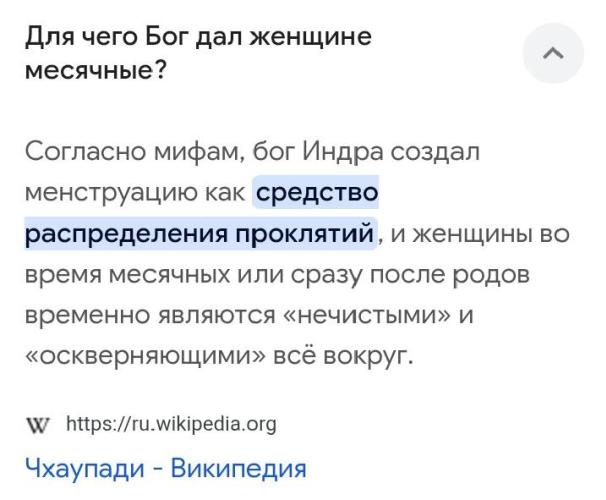This screenshot has height=500, width=606.
Task: Click the https://ru.wikipedia.org URL text
Action: (x=171, y=424)
